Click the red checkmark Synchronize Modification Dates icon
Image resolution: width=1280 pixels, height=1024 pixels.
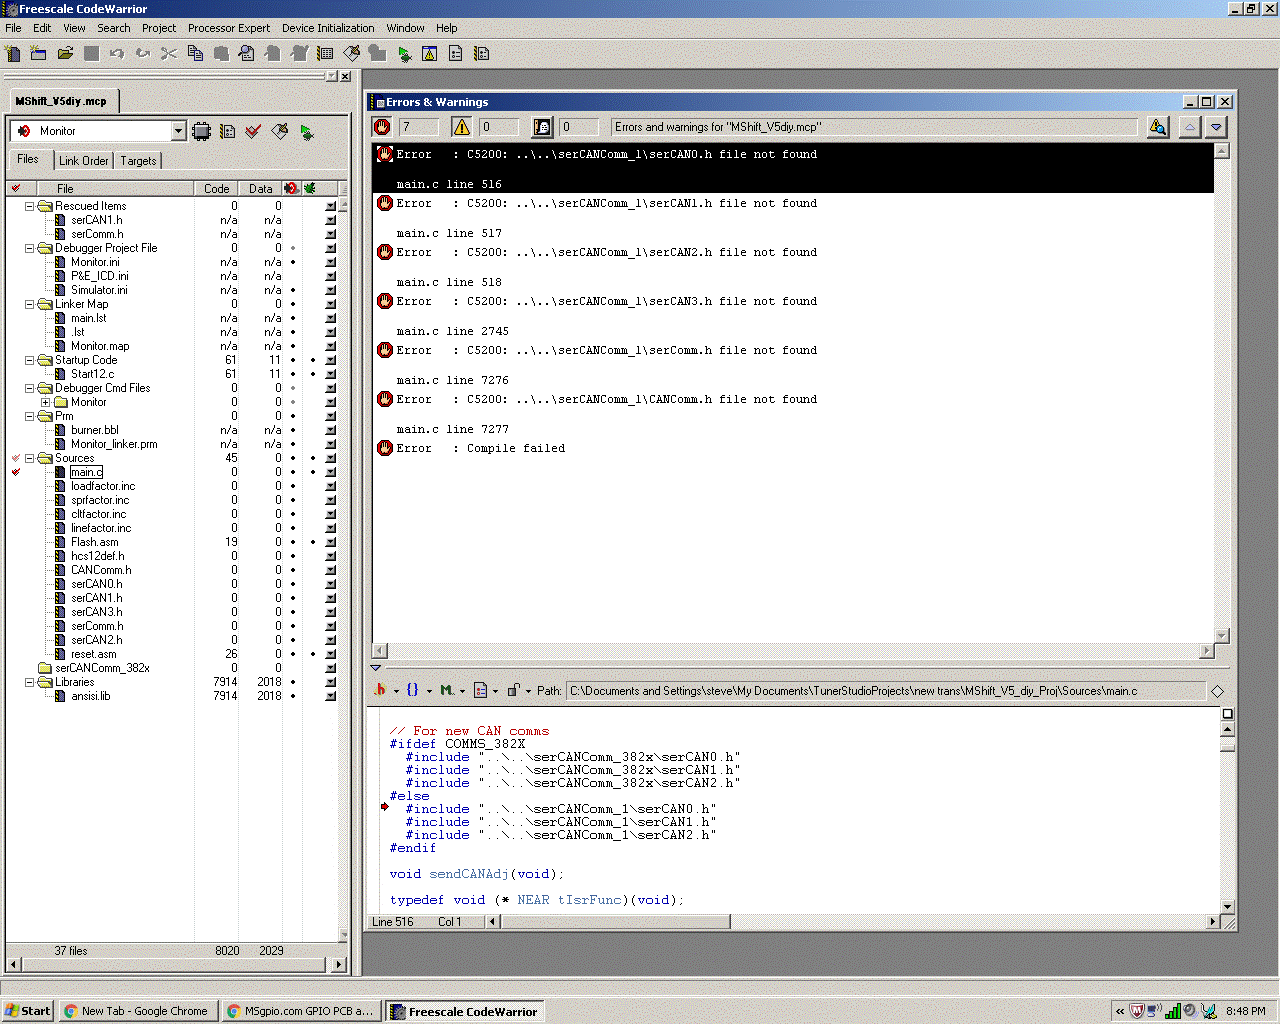point(253,131)
